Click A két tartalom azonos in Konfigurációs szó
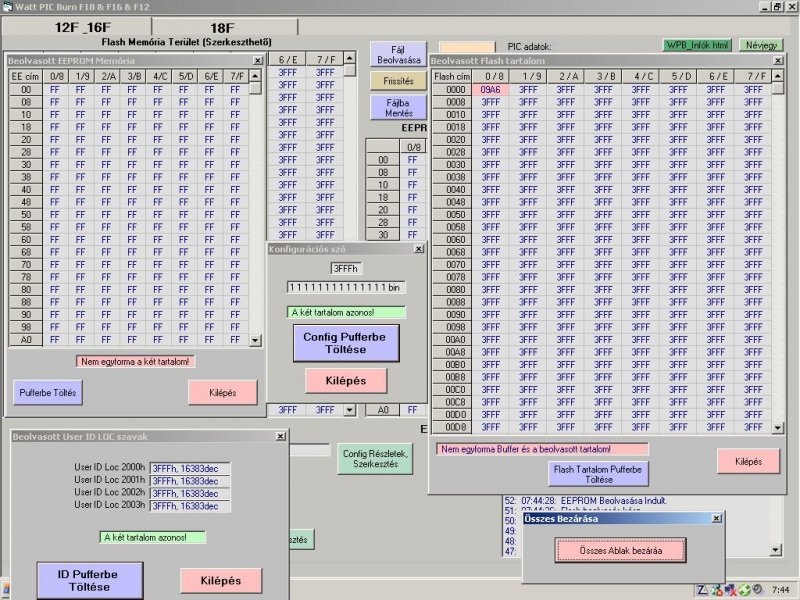This screenshot has height=600, width=800. coord(346,312)
